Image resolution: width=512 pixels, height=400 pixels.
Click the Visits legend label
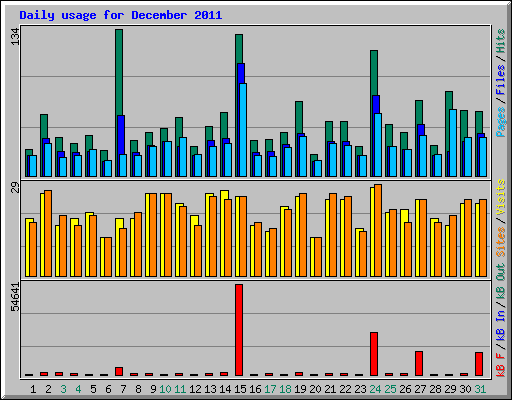pyautogui.click(x=500, y=197)
